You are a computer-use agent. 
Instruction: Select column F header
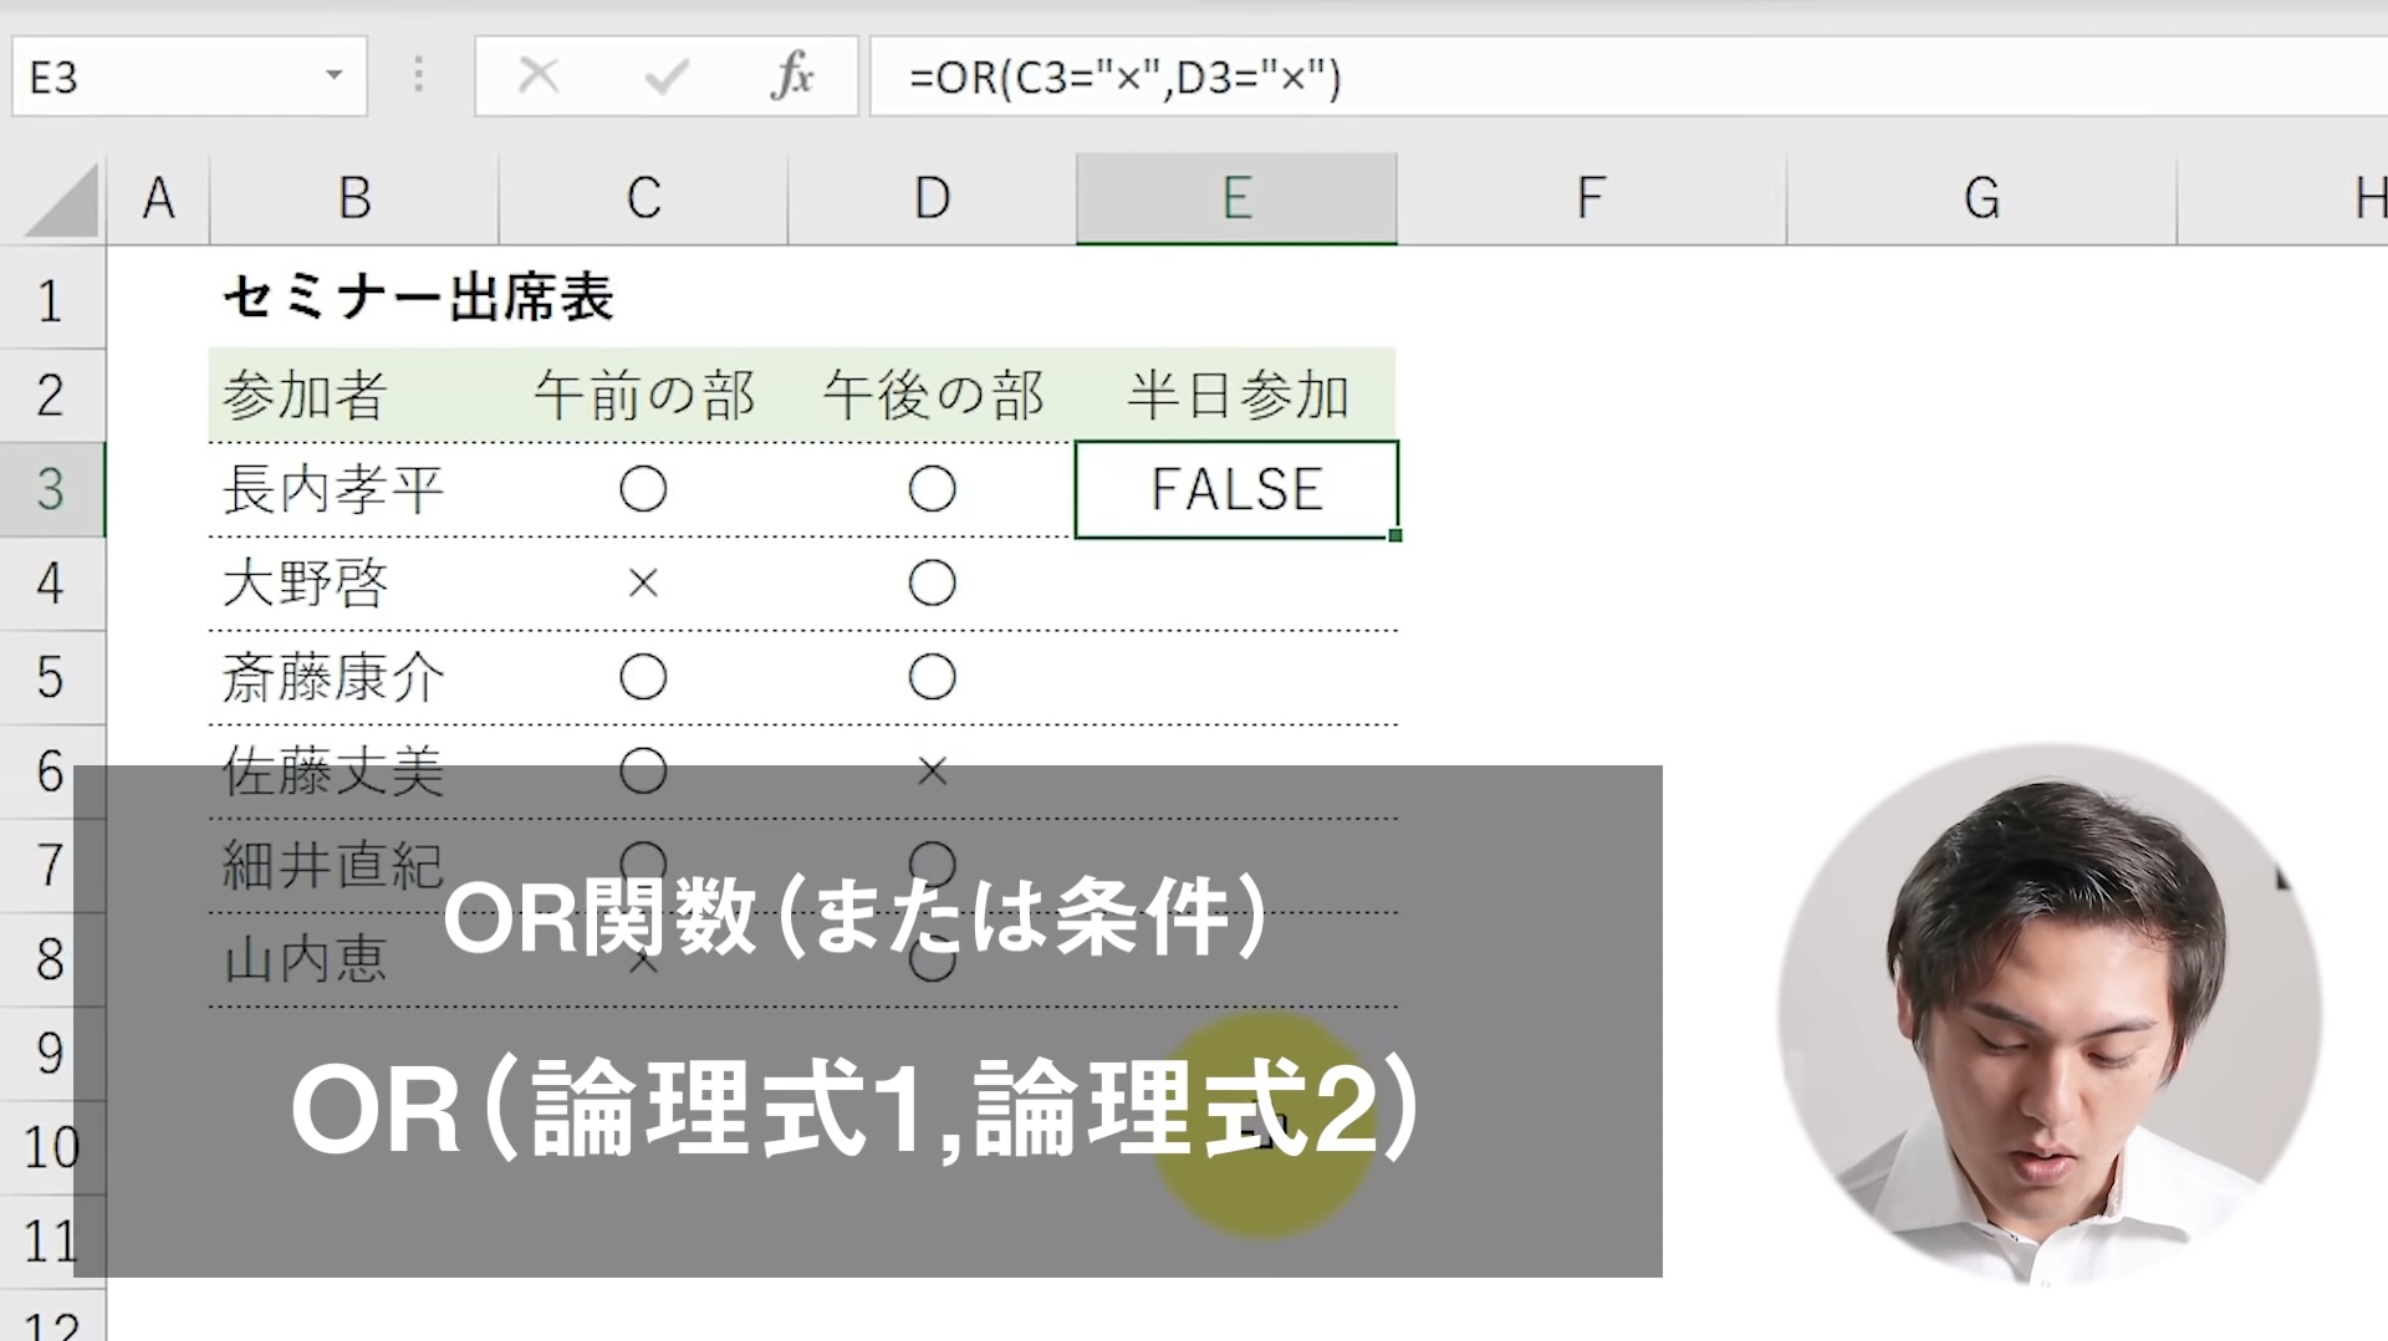[1592, 198]
